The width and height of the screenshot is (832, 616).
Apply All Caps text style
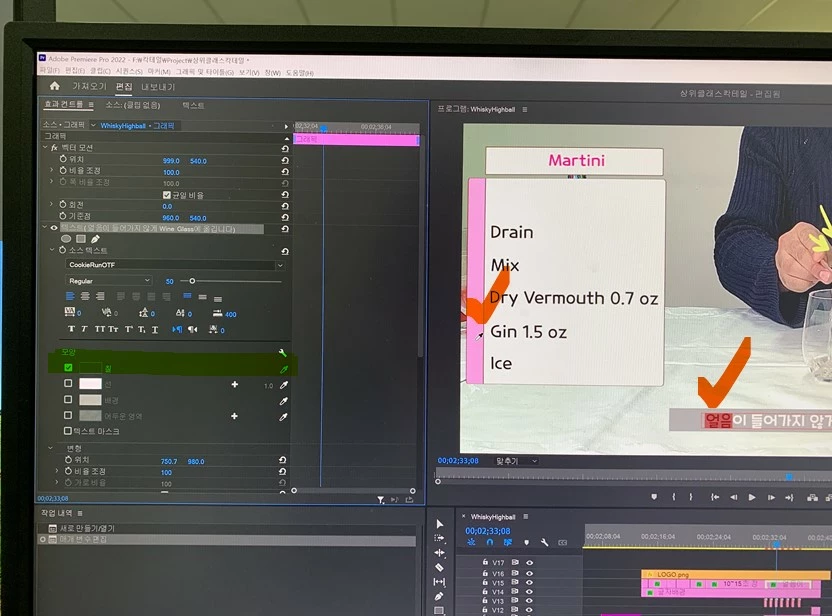99,329
